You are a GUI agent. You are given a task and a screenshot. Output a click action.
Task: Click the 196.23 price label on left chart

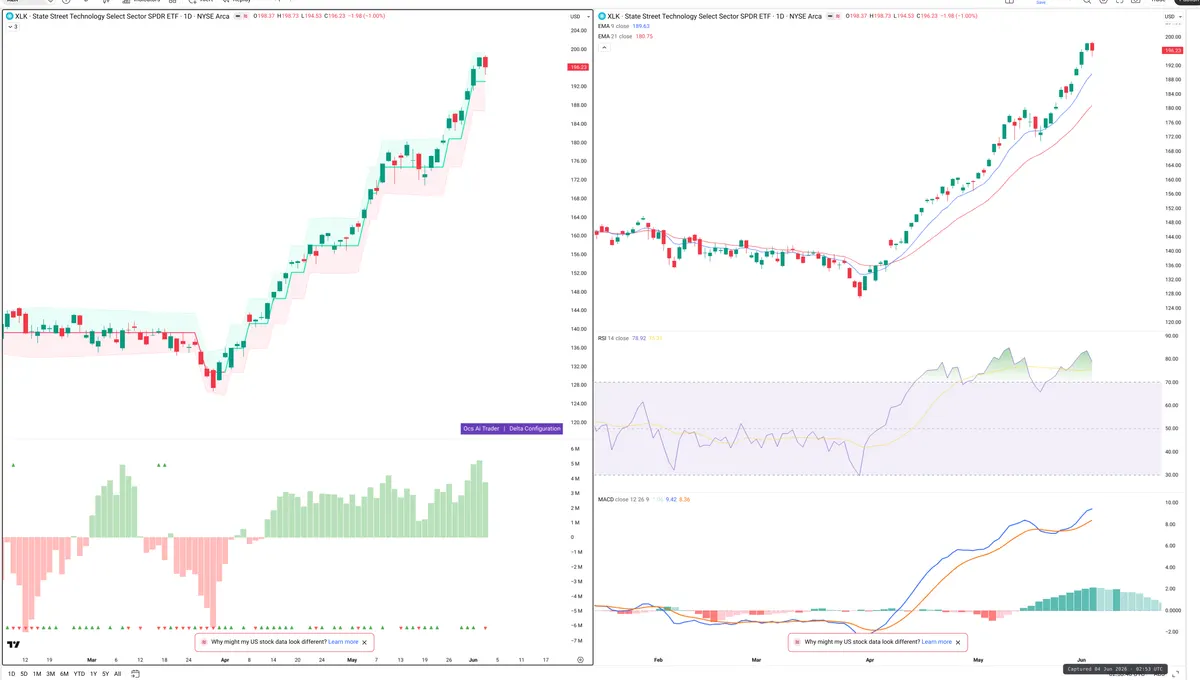578,67
